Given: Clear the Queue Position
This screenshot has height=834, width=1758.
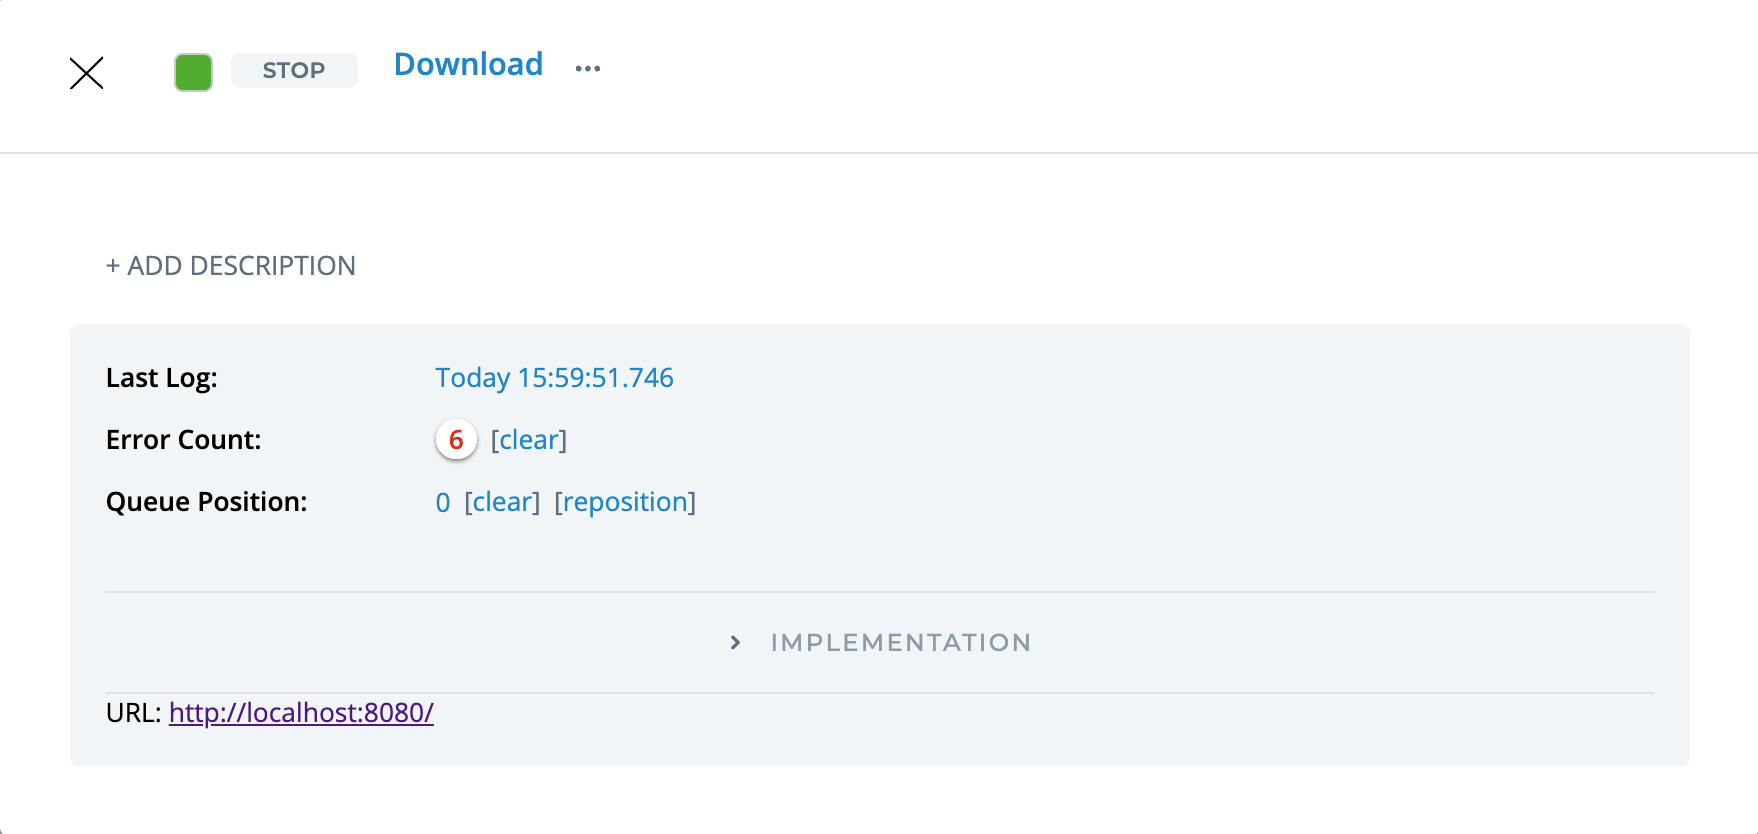Looking at the screenshot, I should tap(502, 502).
